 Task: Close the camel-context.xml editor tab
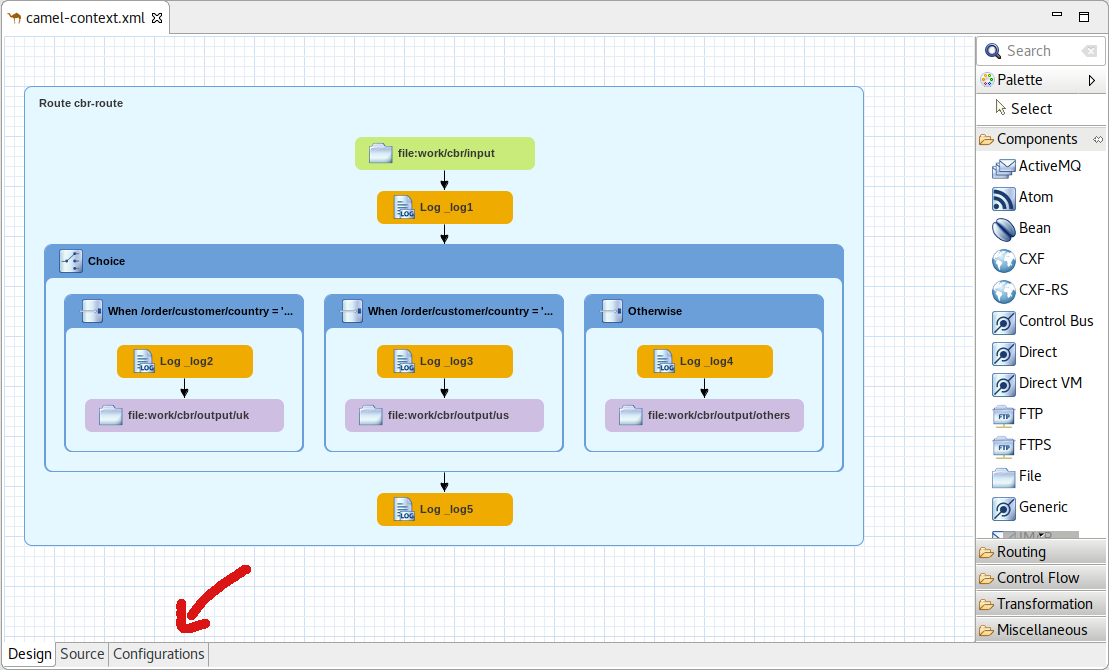coord(157,18)
